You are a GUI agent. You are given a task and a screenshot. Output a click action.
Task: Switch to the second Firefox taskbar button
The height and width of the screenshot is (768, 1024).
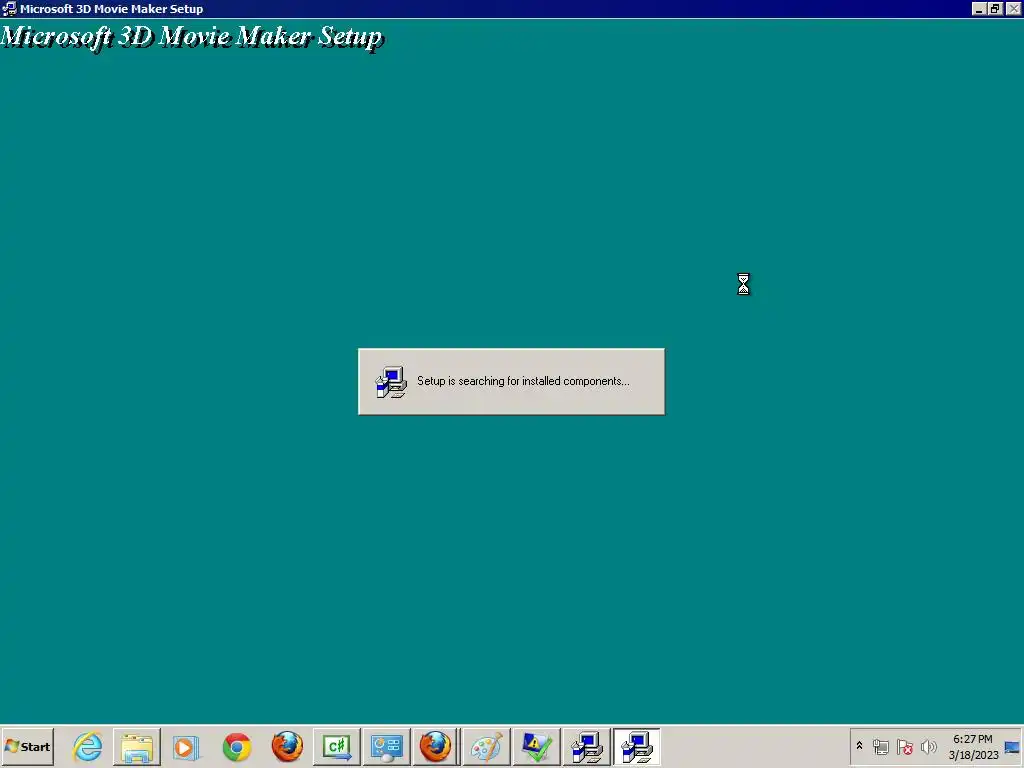[x=436, y=746]
